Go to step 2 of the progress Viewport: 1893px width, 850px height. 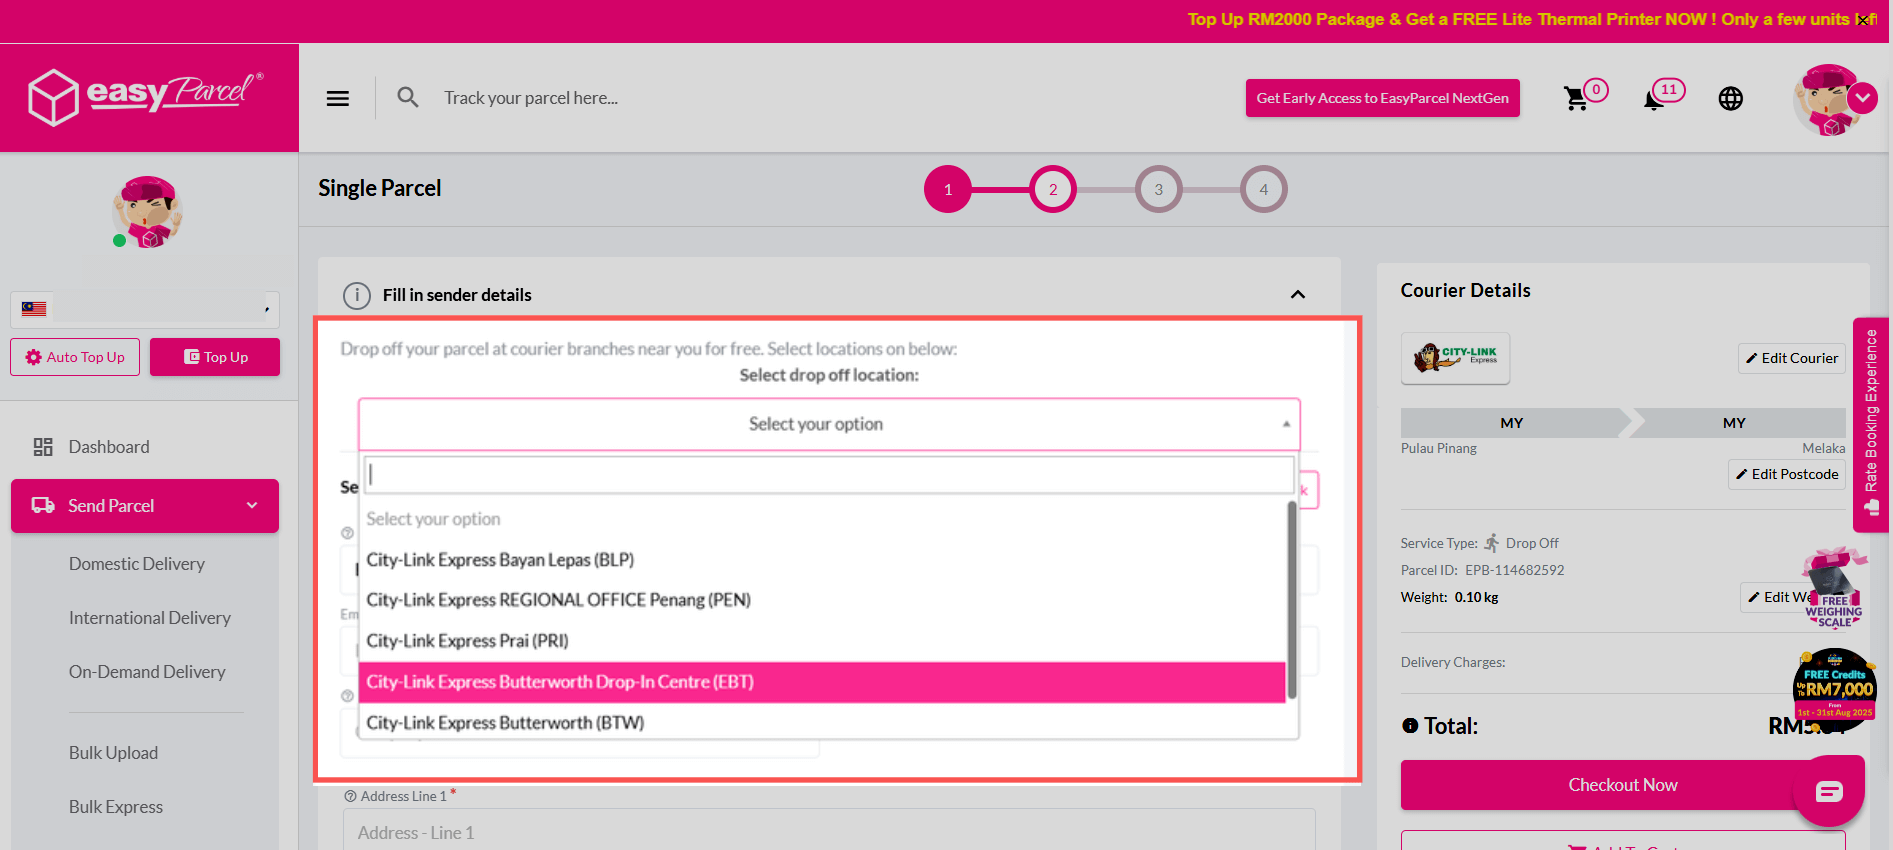coord(1053,189)
